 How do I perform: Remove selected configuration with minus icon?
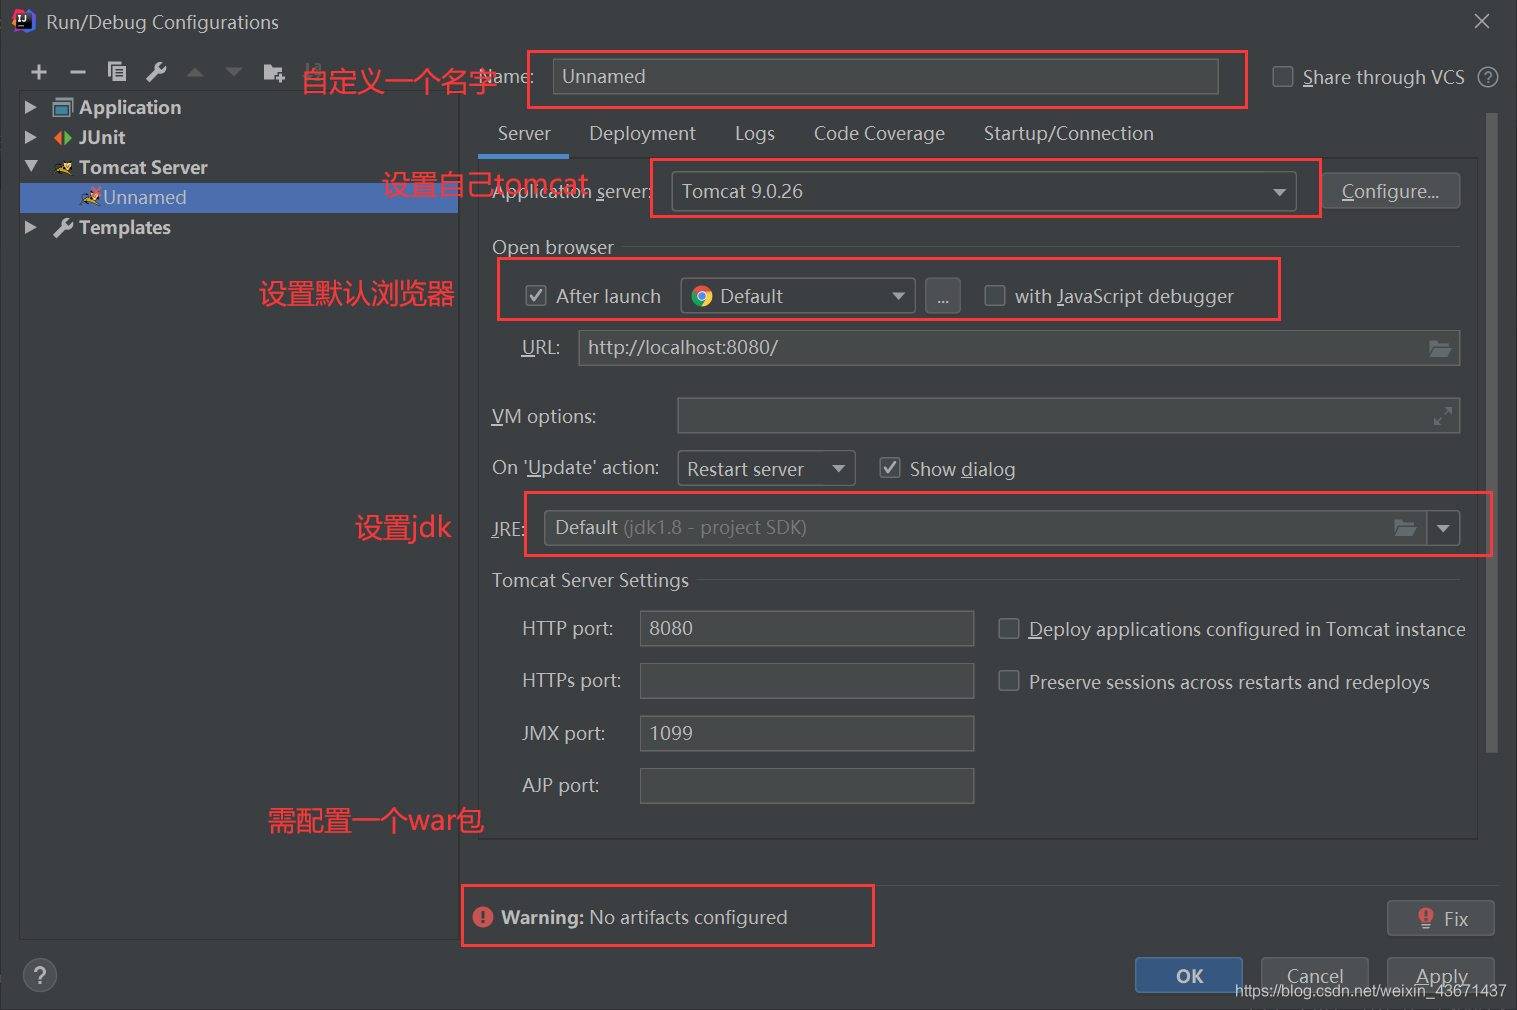tap(78, 72)
